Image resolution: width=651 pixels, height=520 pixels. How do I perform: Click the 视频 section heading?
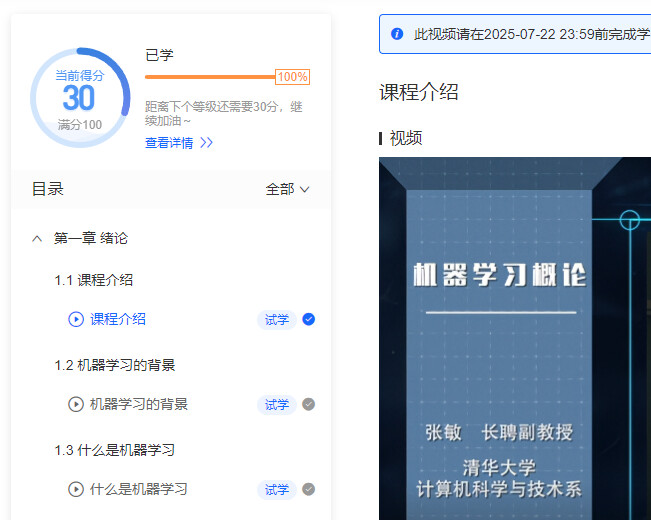(x=406, y=138)
